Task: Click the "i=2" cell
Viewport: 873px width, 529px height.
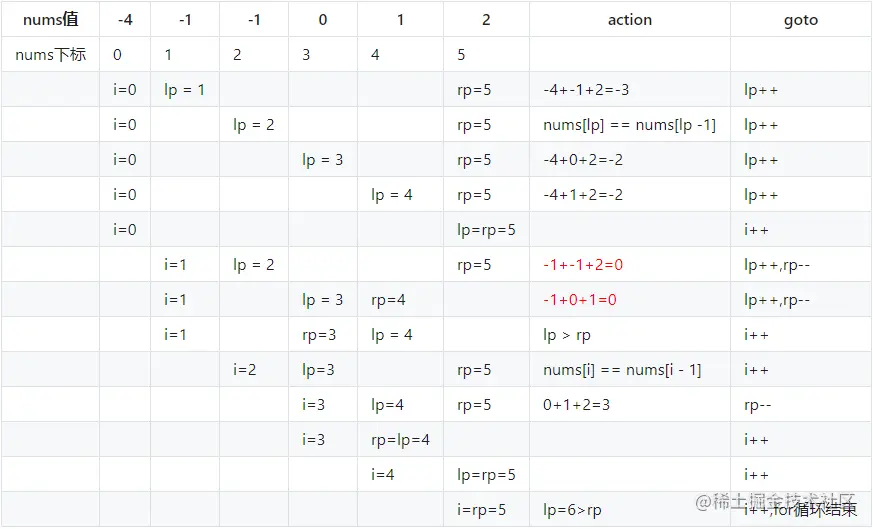Action: click(245, 370)
